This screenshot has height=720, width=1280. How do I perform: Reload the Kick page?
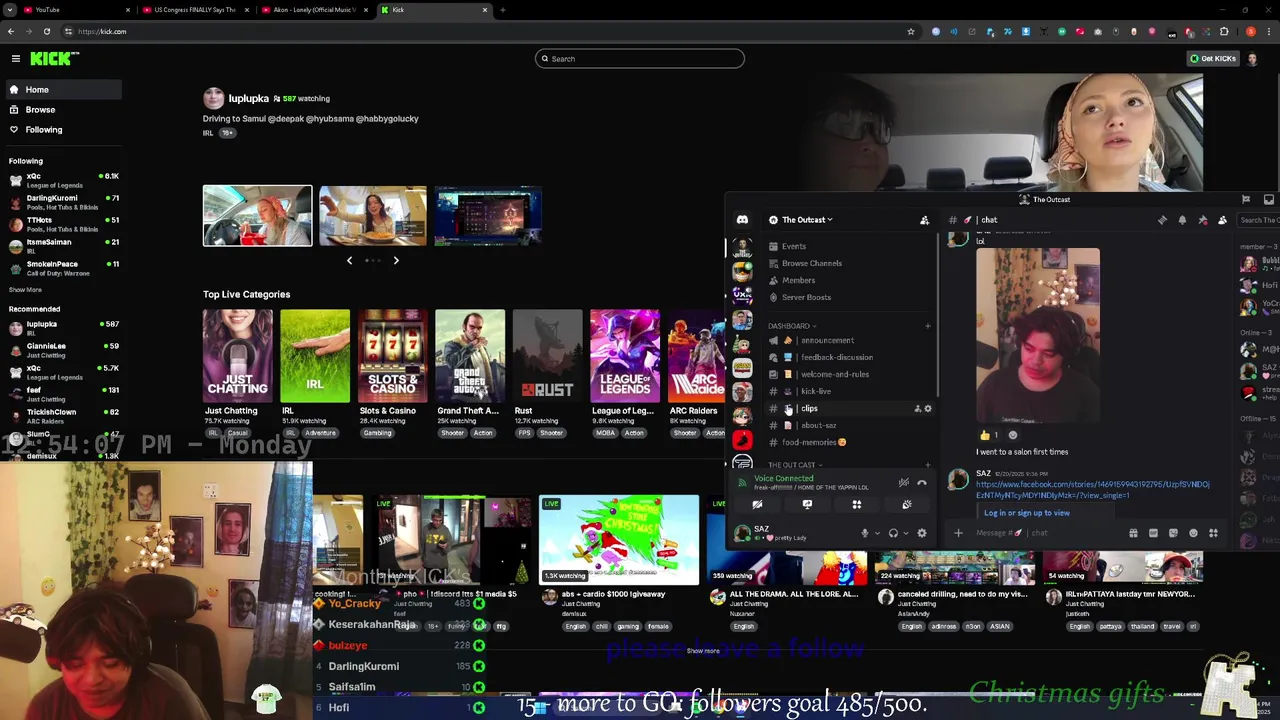click(46, 32)
